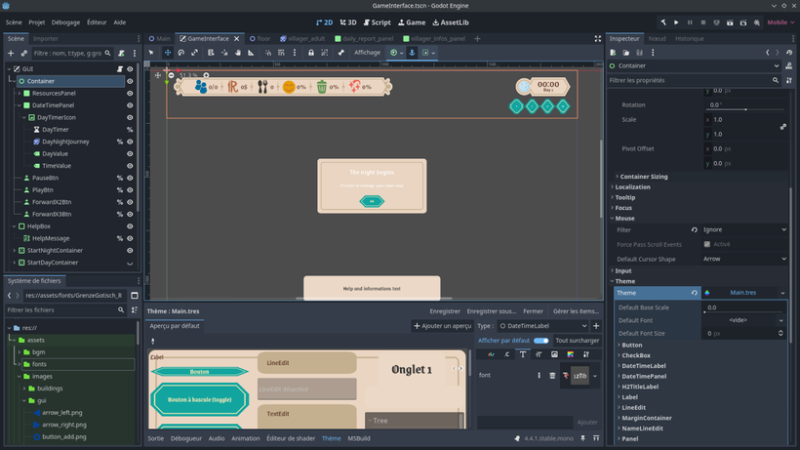Image resolution: width=800 pixels, height=450 pixels.
Task: Toggle file system split view icon
Action: 134,295
